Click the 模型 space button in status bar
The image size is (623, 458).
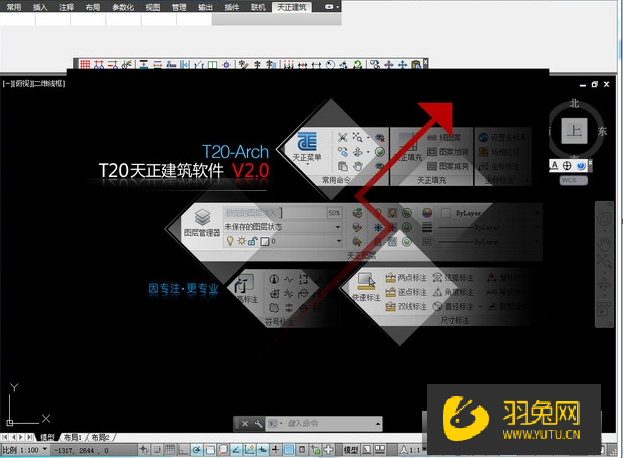[x=351, y=450]
